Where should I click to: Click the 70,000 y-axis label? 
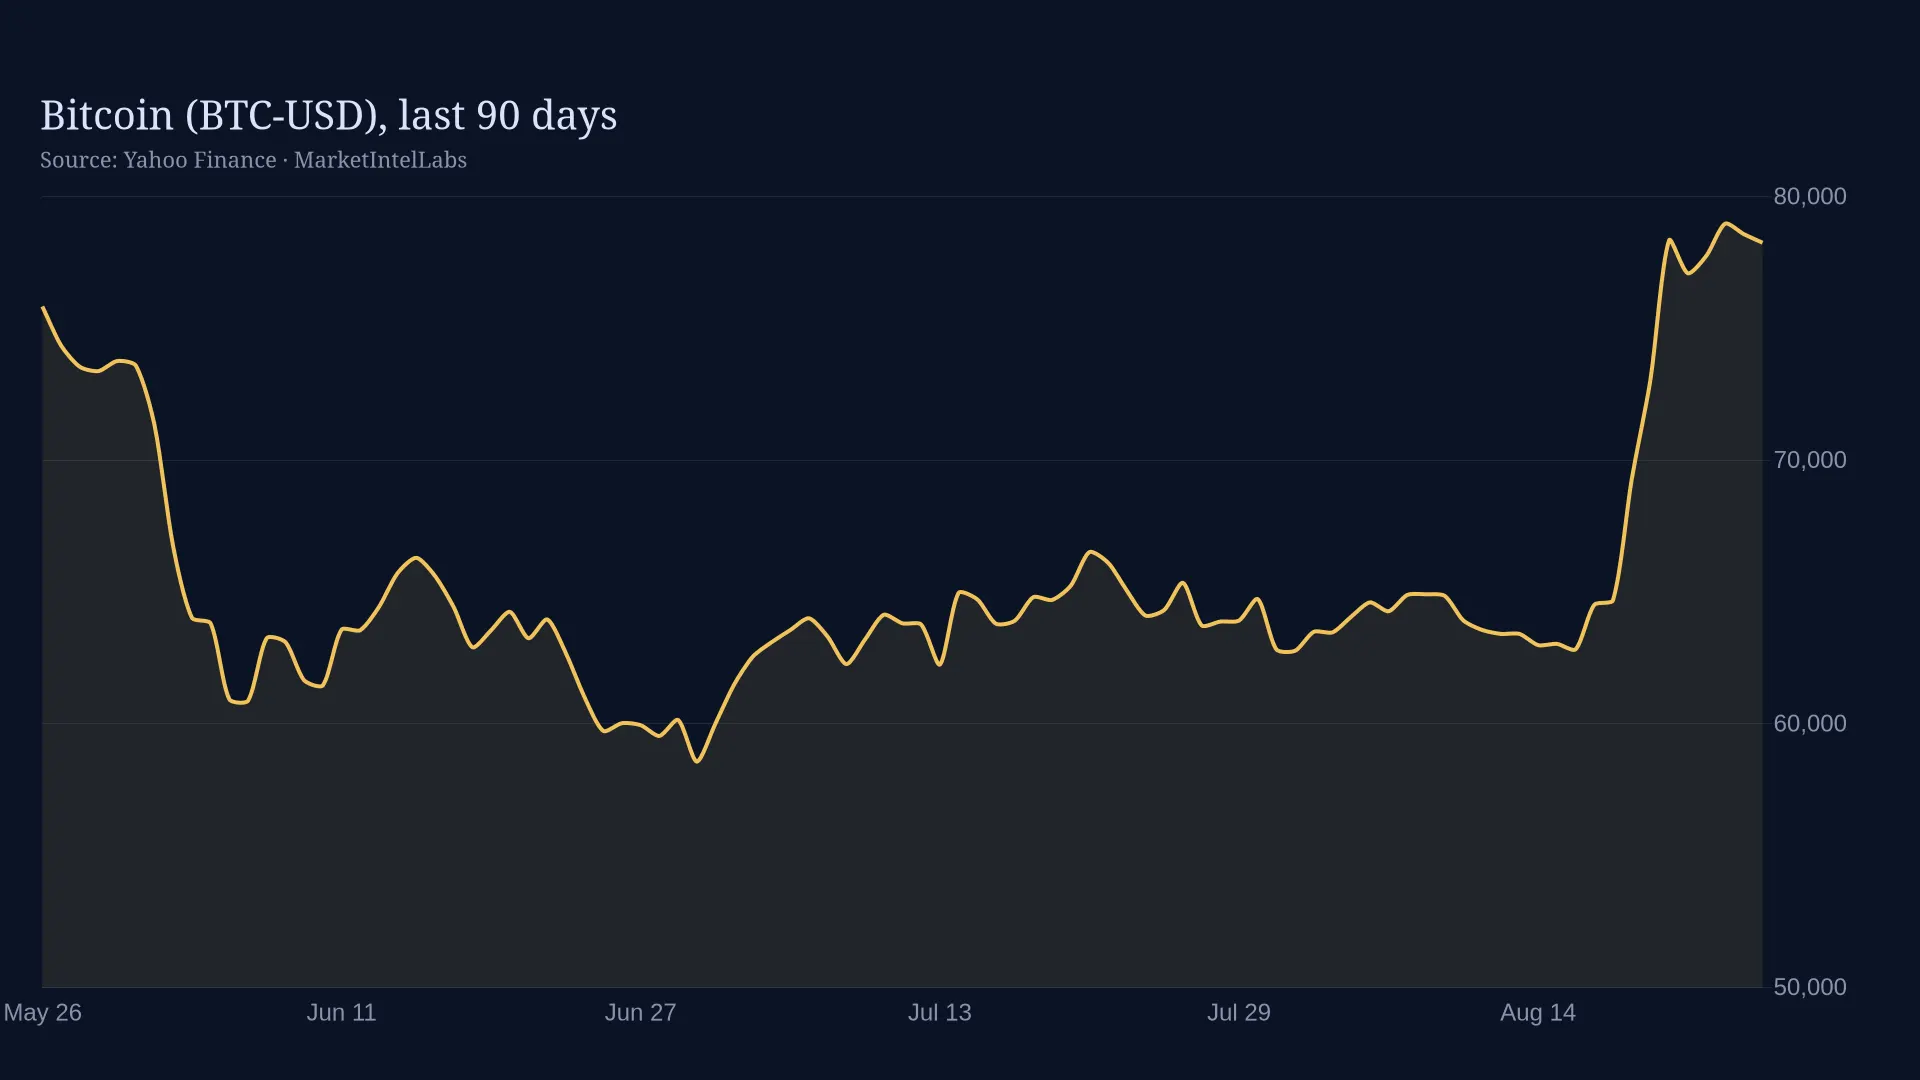1810,460
